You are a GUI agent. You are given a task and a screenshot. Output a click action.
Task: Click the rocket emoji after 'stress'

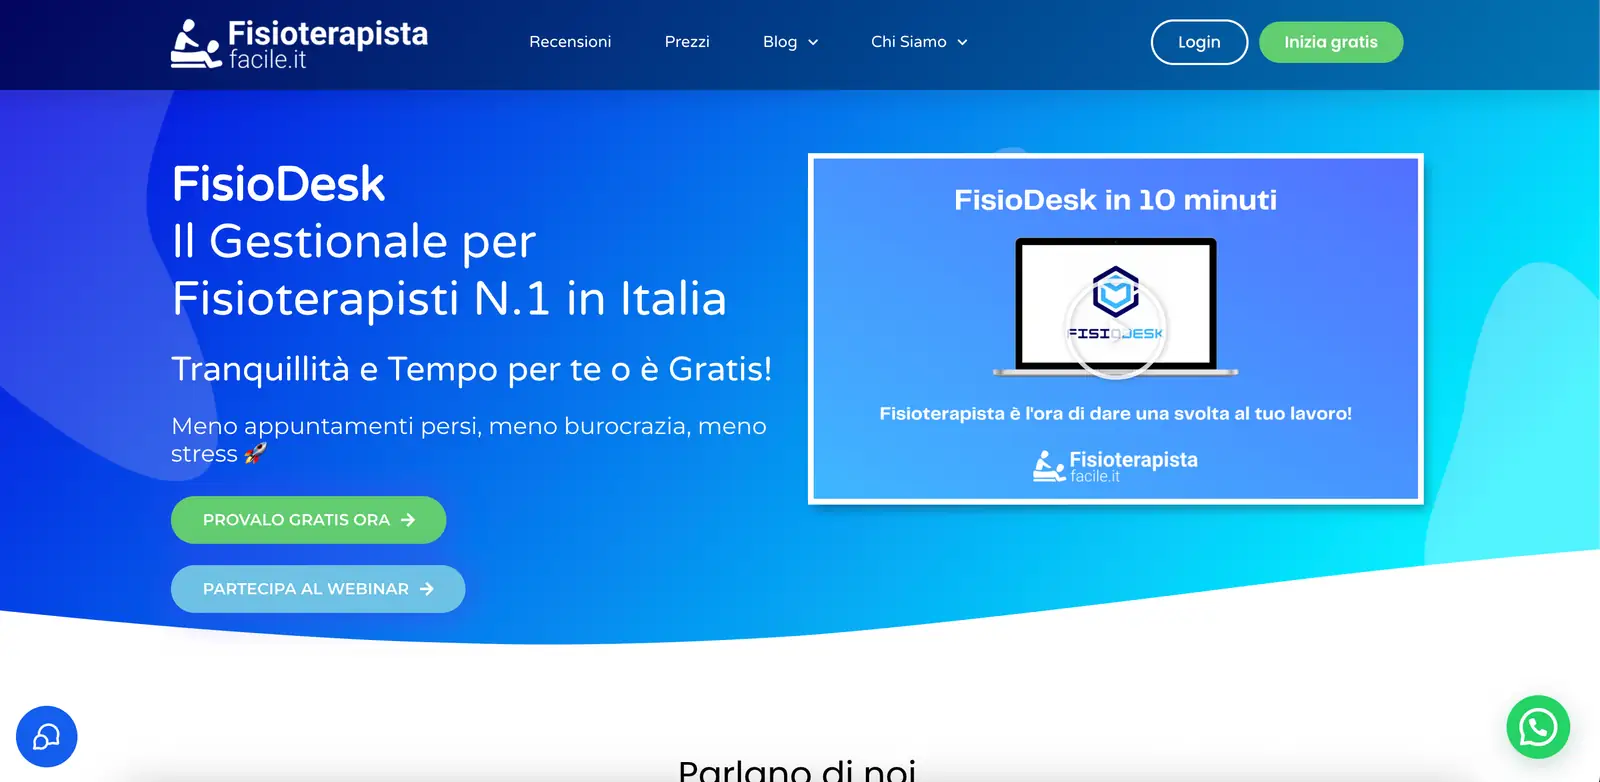point(255,454)
